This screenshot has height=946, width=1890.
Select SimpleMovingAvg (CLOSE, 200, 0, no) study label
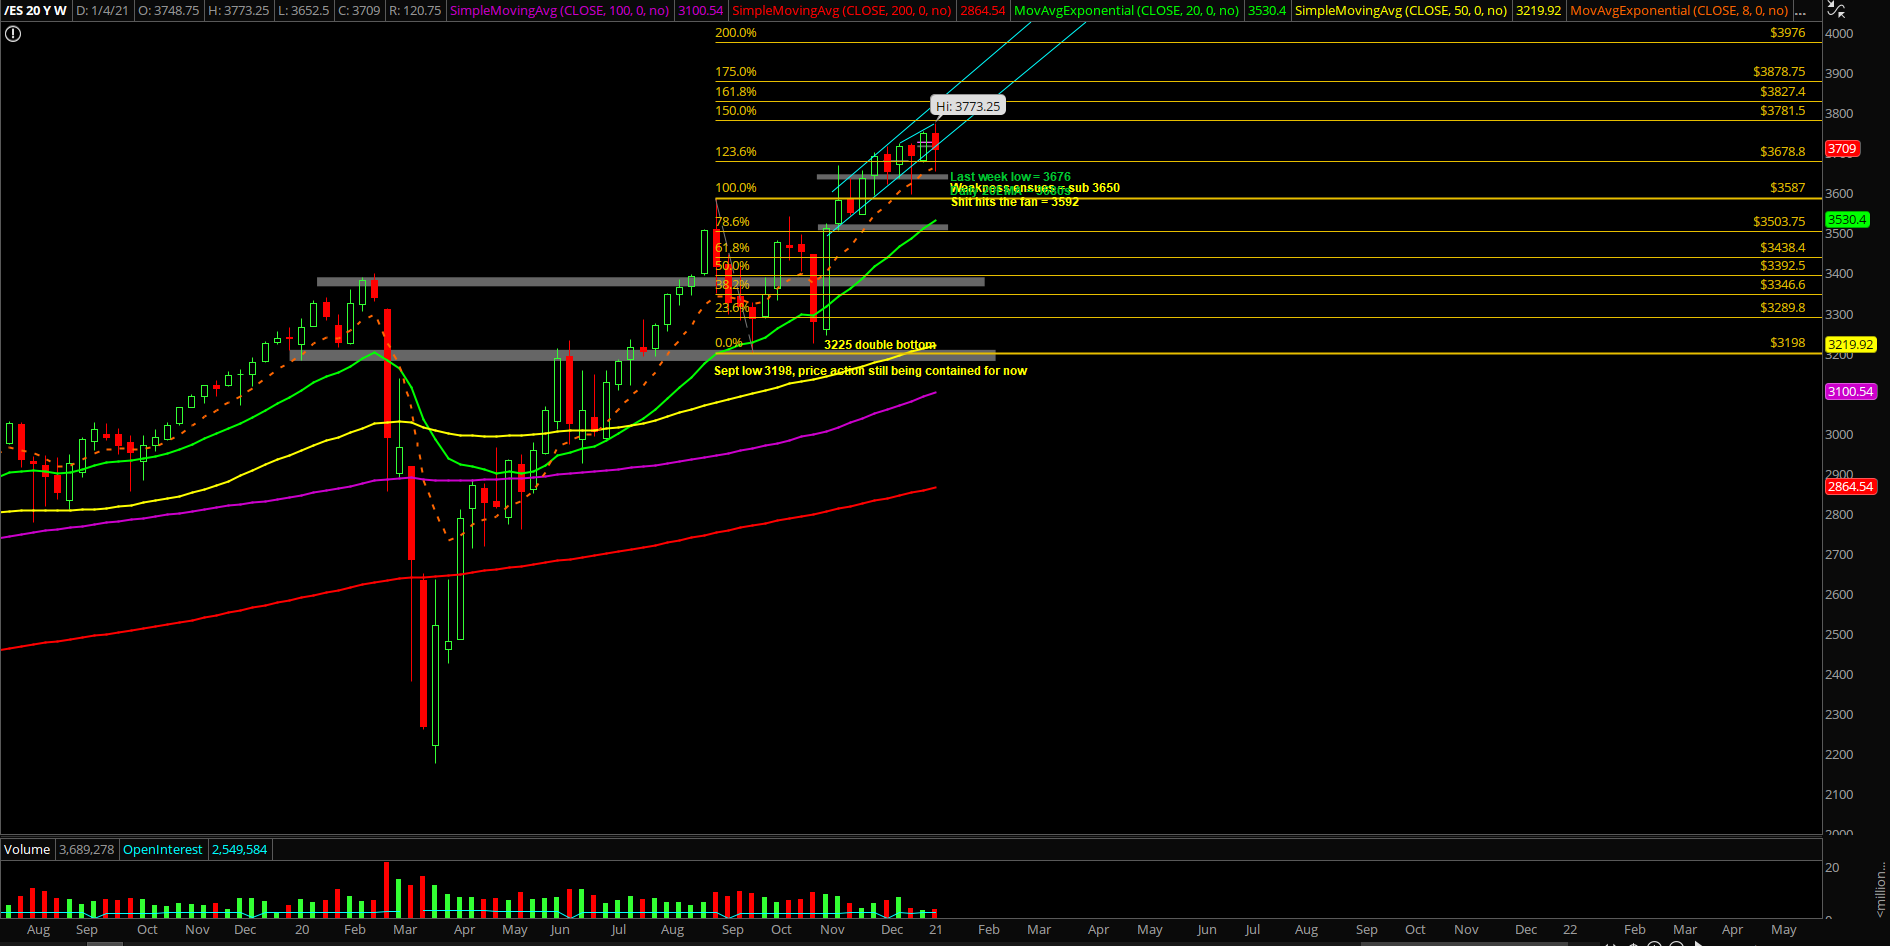pyautogui.click(x=842, y=11)
